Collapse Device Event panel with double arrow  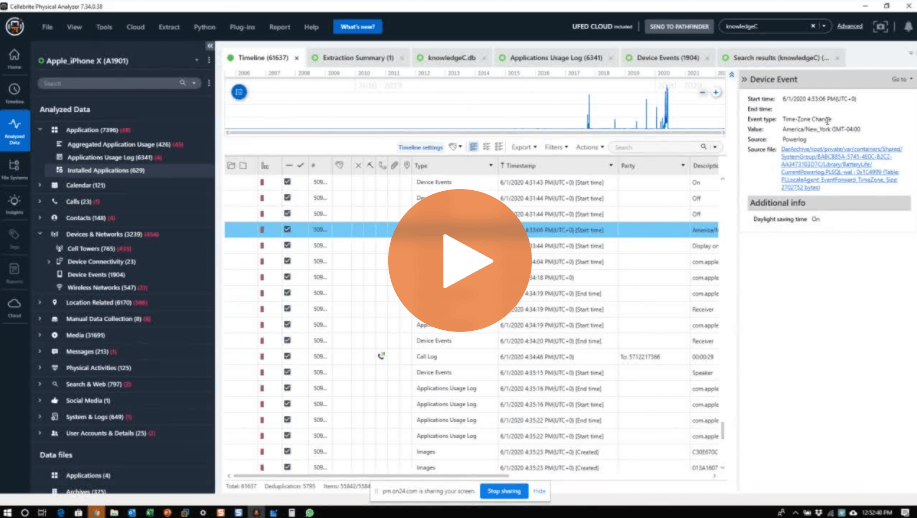(x=744, y=79)
